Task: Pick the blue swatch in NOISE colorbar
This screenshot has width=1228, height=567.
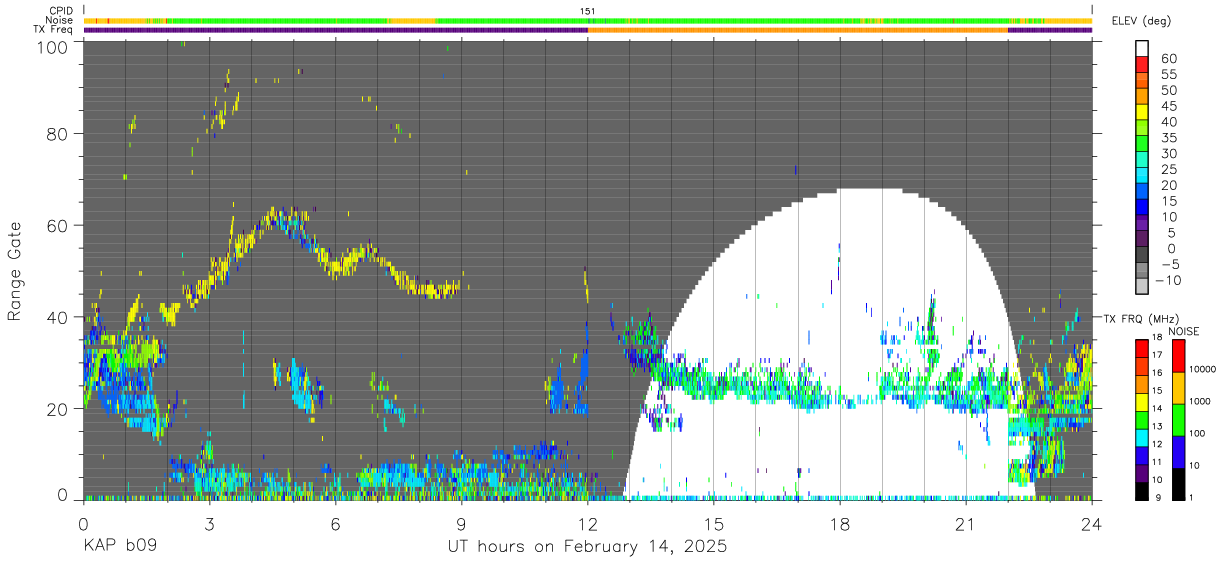Action: pyautogui.click(x=1178, y=450)
